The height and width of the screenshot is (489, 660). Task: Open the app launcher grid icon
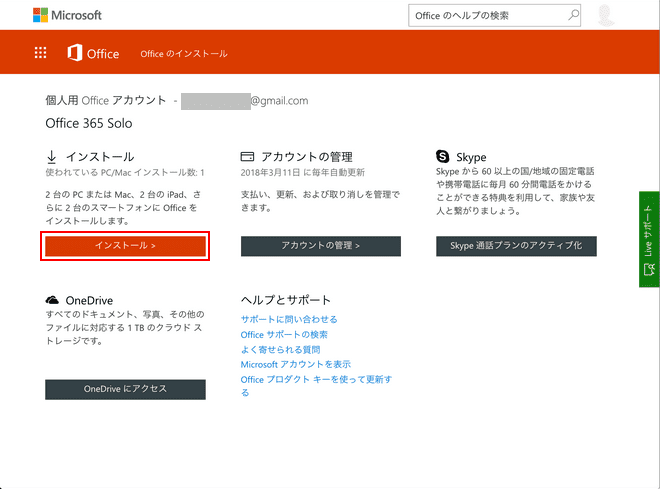(x=40, y=53)
